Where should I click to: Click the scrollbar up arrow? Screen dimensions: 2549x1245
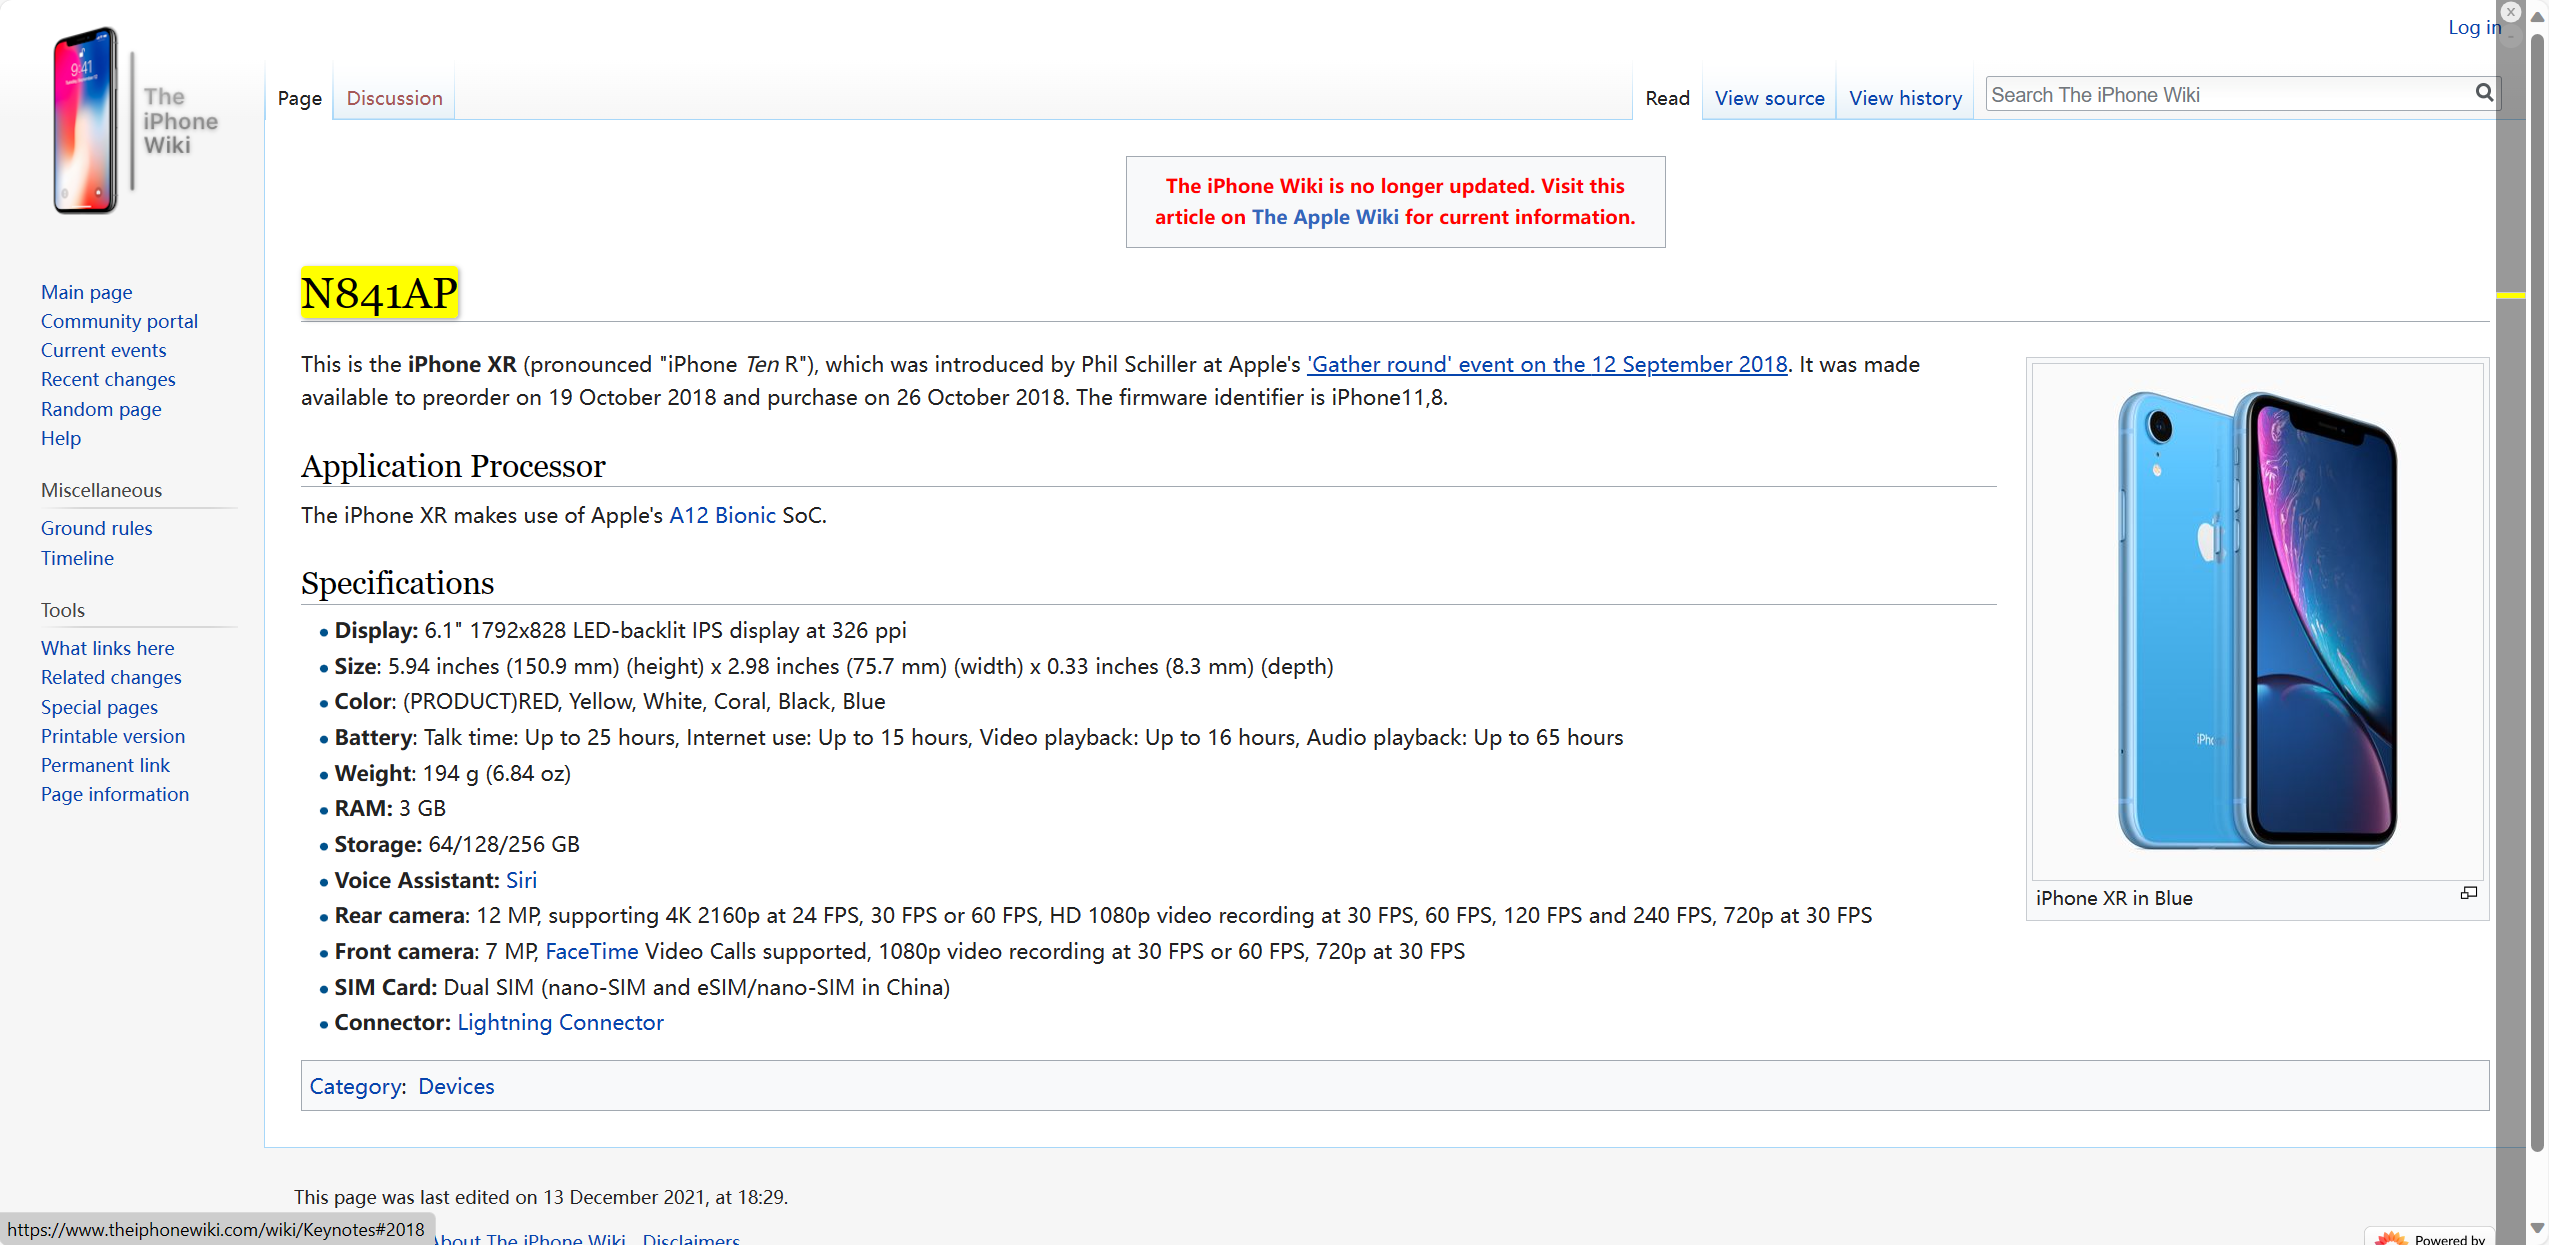pos(2537,17)
